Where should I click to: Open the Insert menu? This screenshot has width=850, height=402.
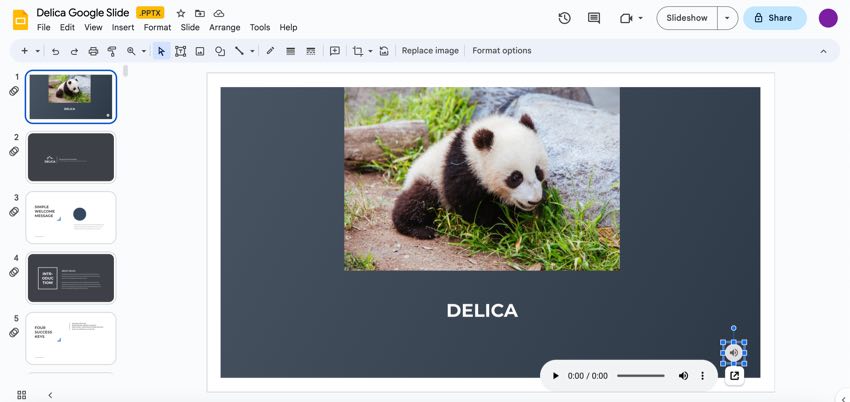click(x=123, y=27)
